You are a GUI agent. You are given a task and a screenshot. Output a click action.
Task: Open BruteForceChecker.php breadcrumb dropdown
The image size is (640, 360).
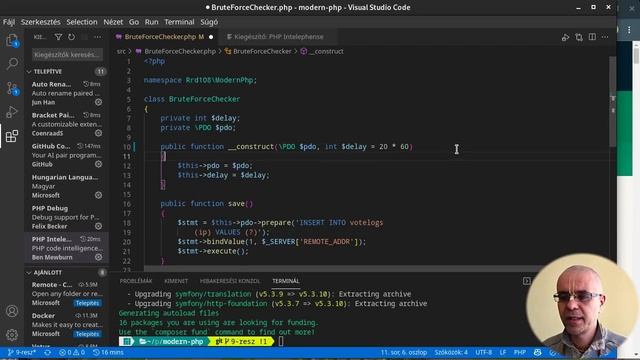[x=180, y=51]
